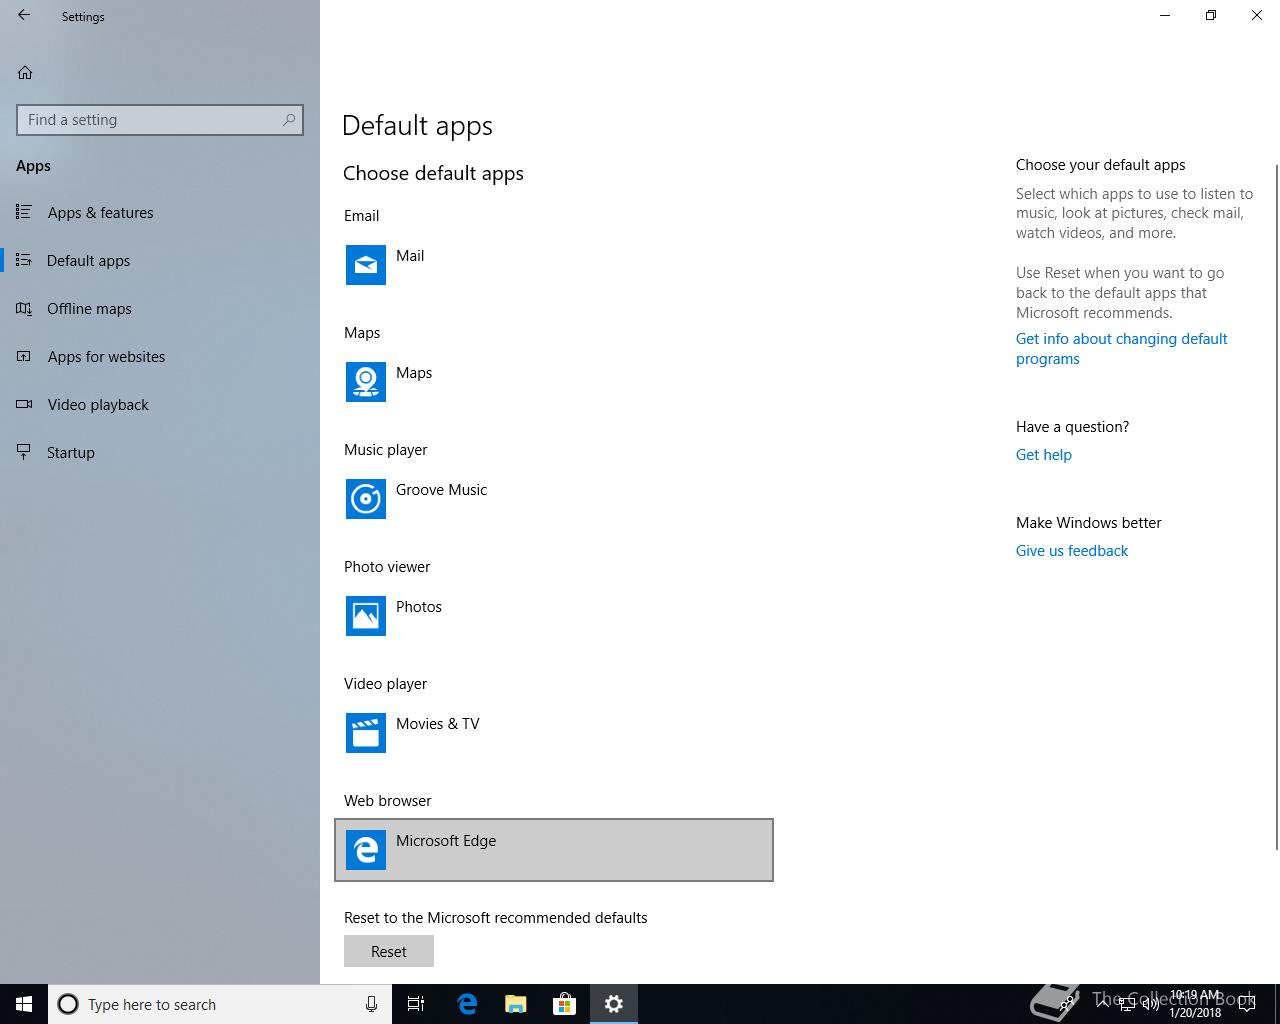Click the network tray icon
Viewport: 1280px width, 1024px height.
(1127, 1004)
